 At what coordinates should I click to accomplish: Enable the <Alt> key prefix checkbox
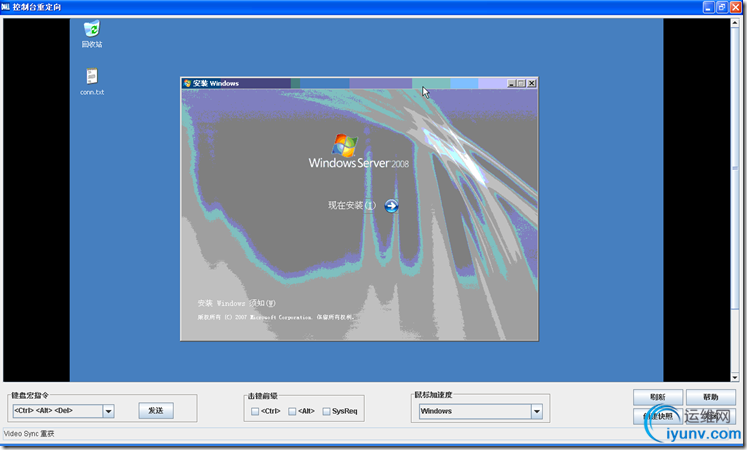292,411
